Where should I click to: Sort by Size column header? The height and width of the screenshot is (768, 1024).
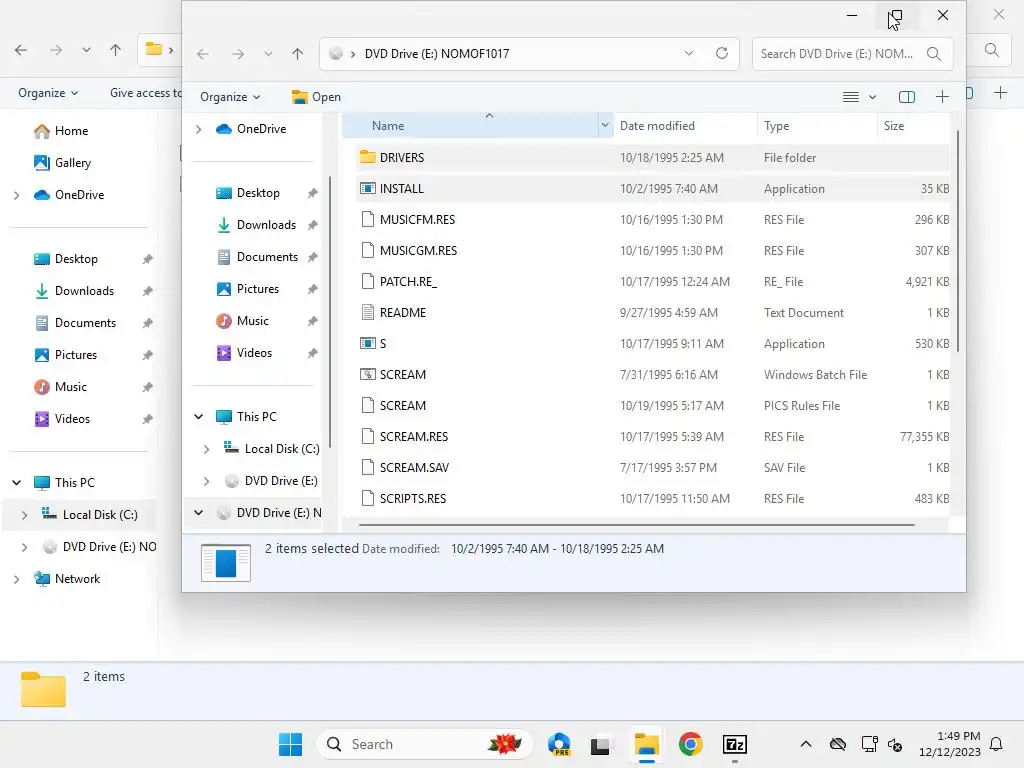(x=893, y=126)
